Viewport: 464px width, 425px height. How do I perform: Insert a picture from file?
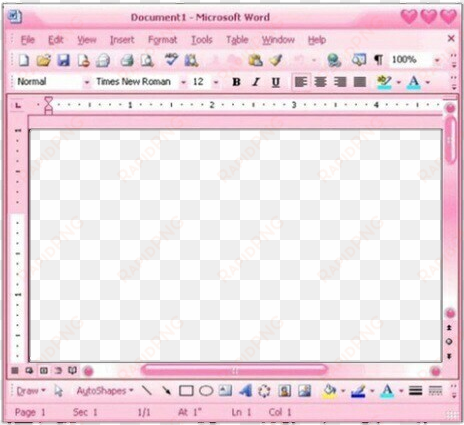[x=304, y=391]
